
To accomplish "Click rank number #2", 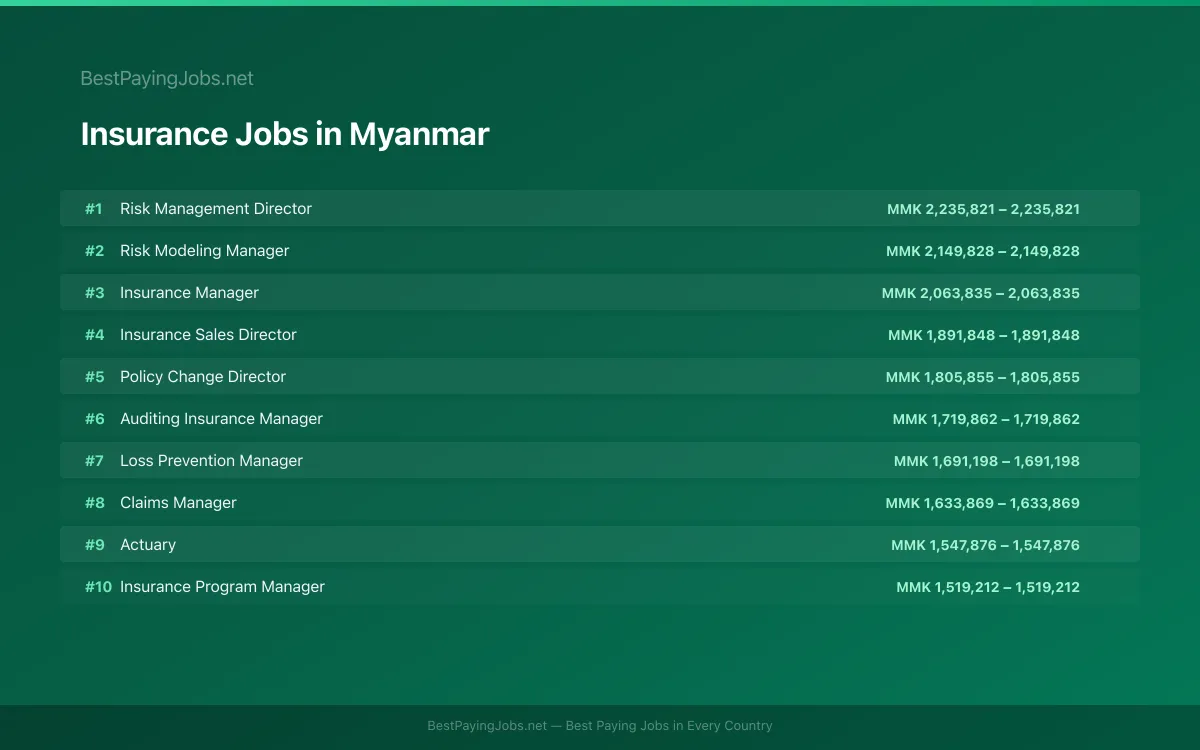I will (94, 251).
